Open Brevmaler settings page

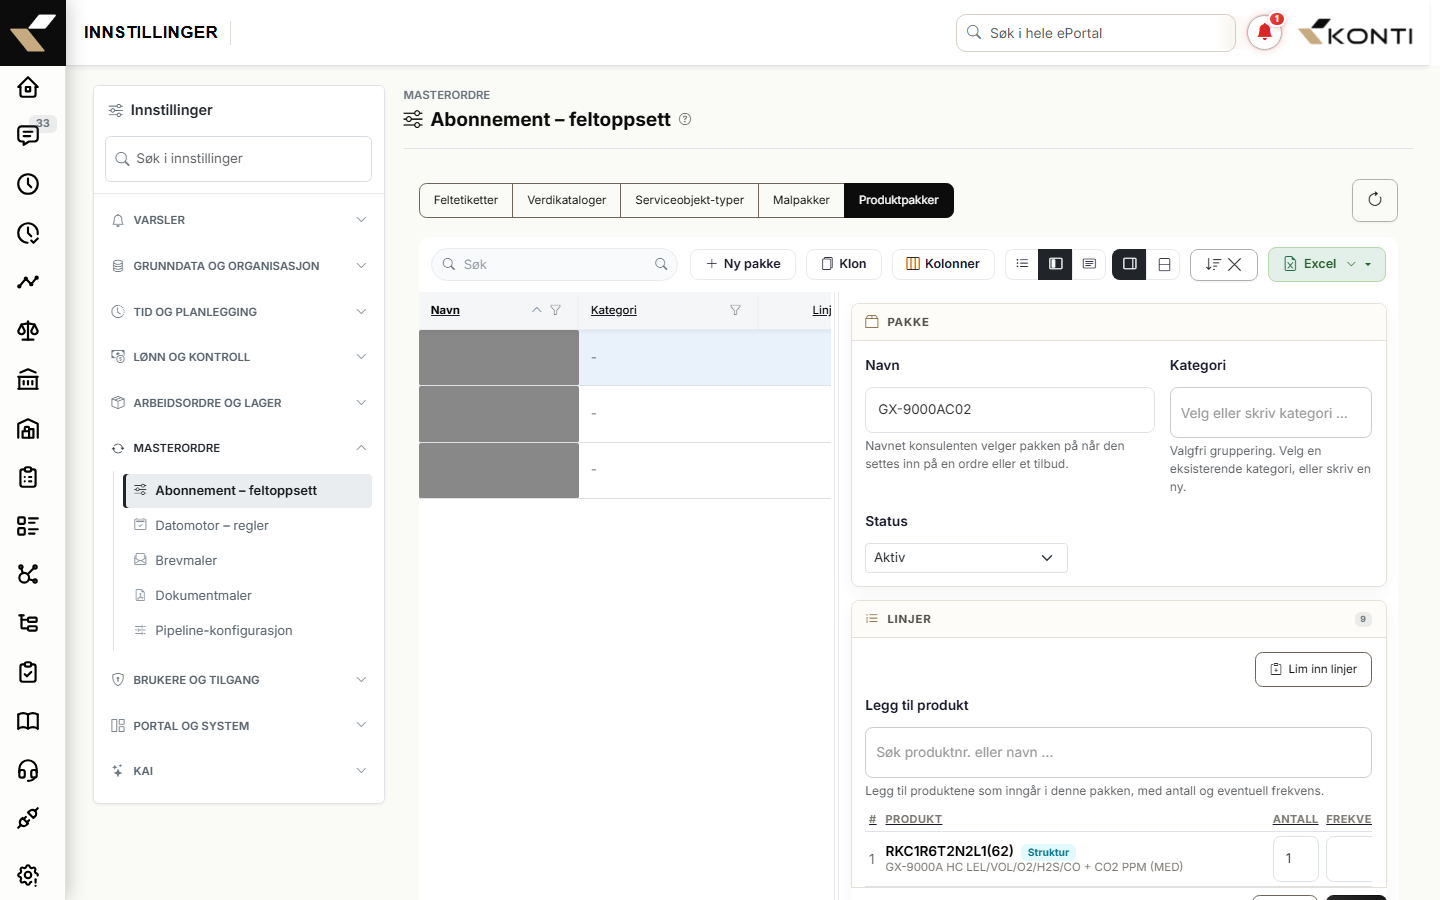[x=248, y=561]
